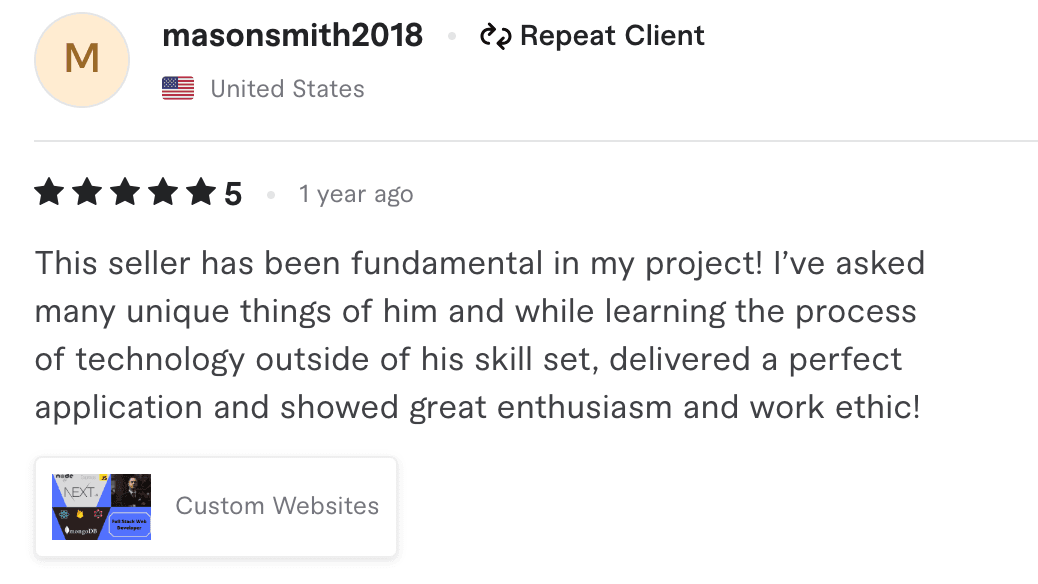Viewport: 1038px width, 584px height.
Task: Click the JS badge icon in the thumbnail
Action: click(103, 477)
